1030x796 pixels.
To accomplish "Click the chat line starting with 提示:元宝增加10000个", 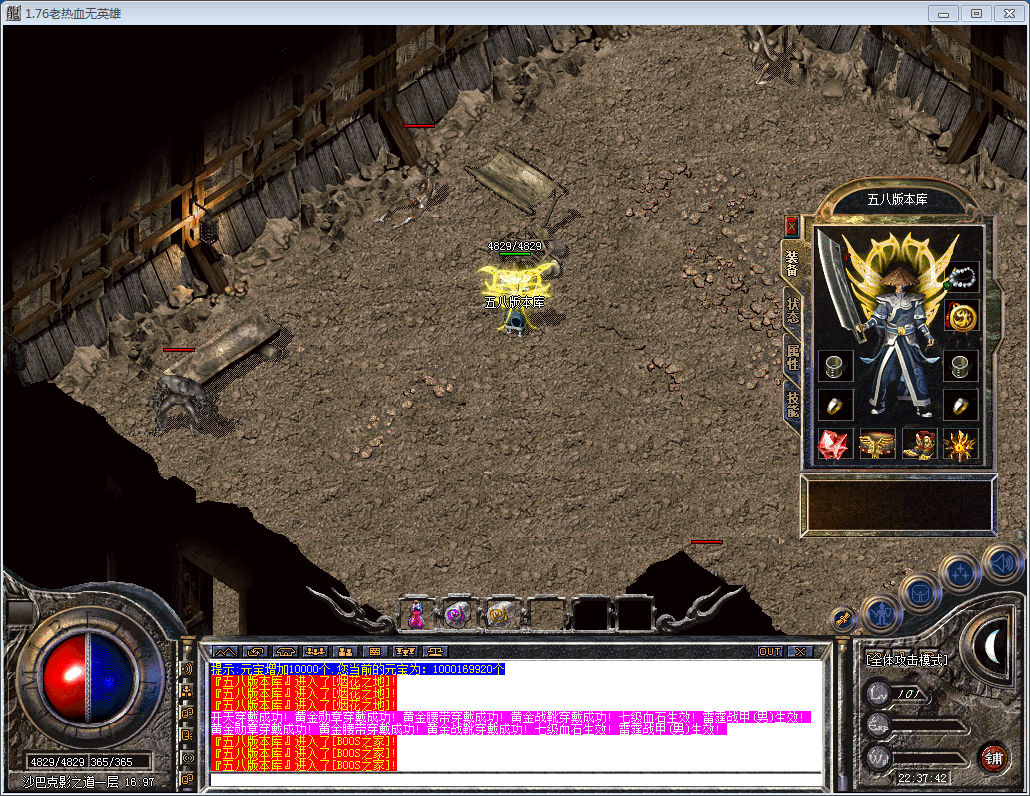I will point(357,669).
